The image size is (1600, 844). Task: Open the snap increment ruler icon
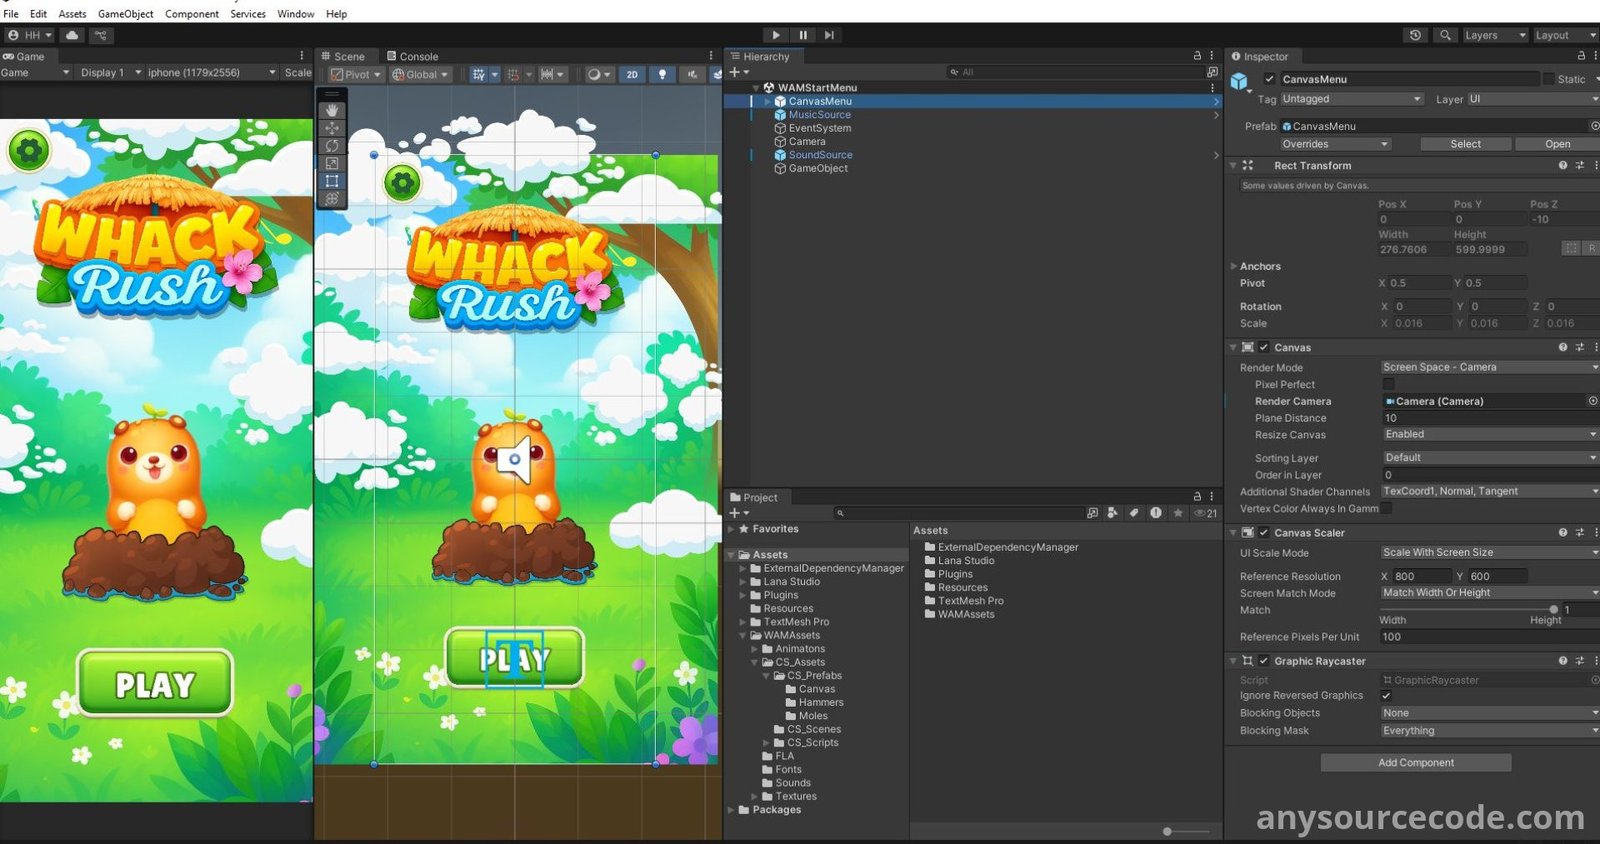pyautogui.click(x=552, y=74)
